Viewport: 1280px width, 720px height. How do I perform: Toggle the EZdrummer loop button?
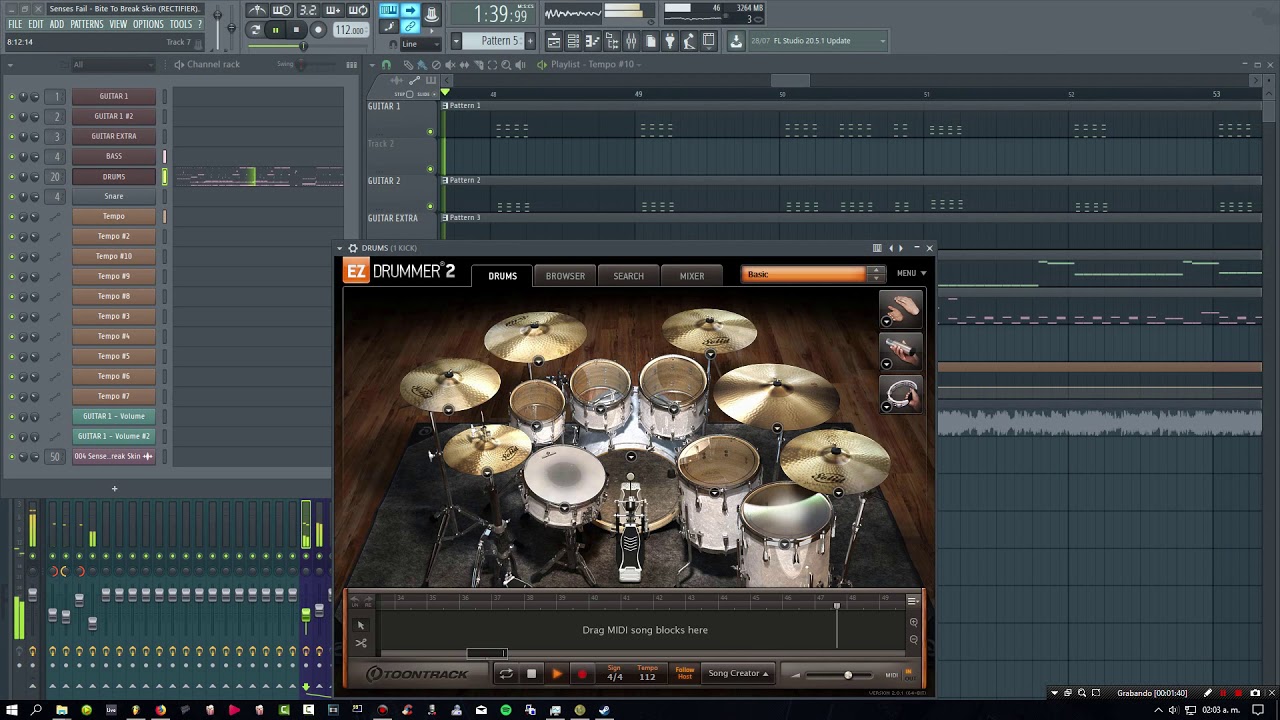[506, 674]
